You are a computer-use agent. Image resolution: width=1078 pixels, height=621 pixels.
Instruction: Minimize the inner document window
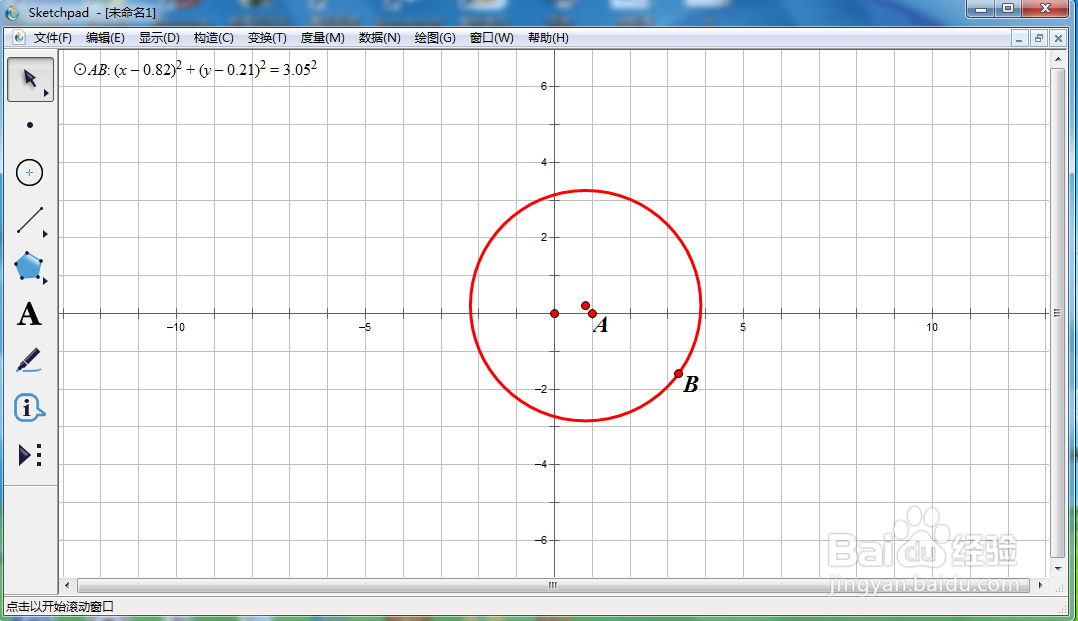pyautogui.click(x=1019, y=39)
